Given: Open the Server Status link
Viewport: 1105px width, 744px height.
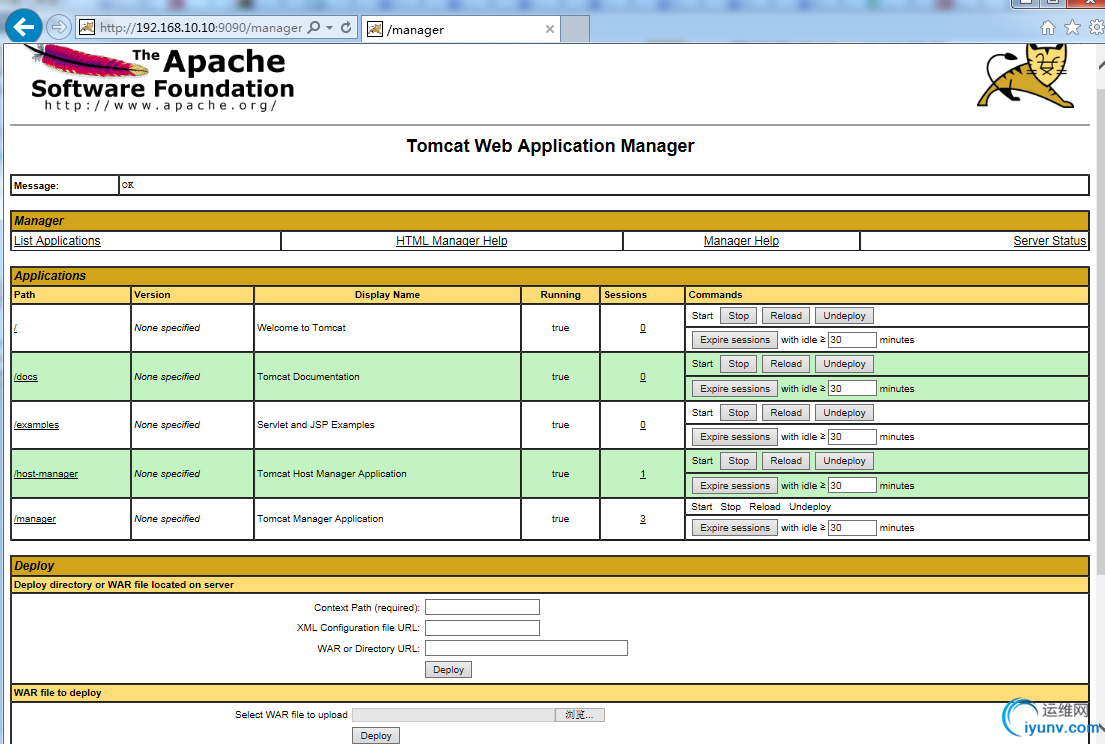Looking at the screenshot, I should pyautogui.click(x=1049, y=241).
